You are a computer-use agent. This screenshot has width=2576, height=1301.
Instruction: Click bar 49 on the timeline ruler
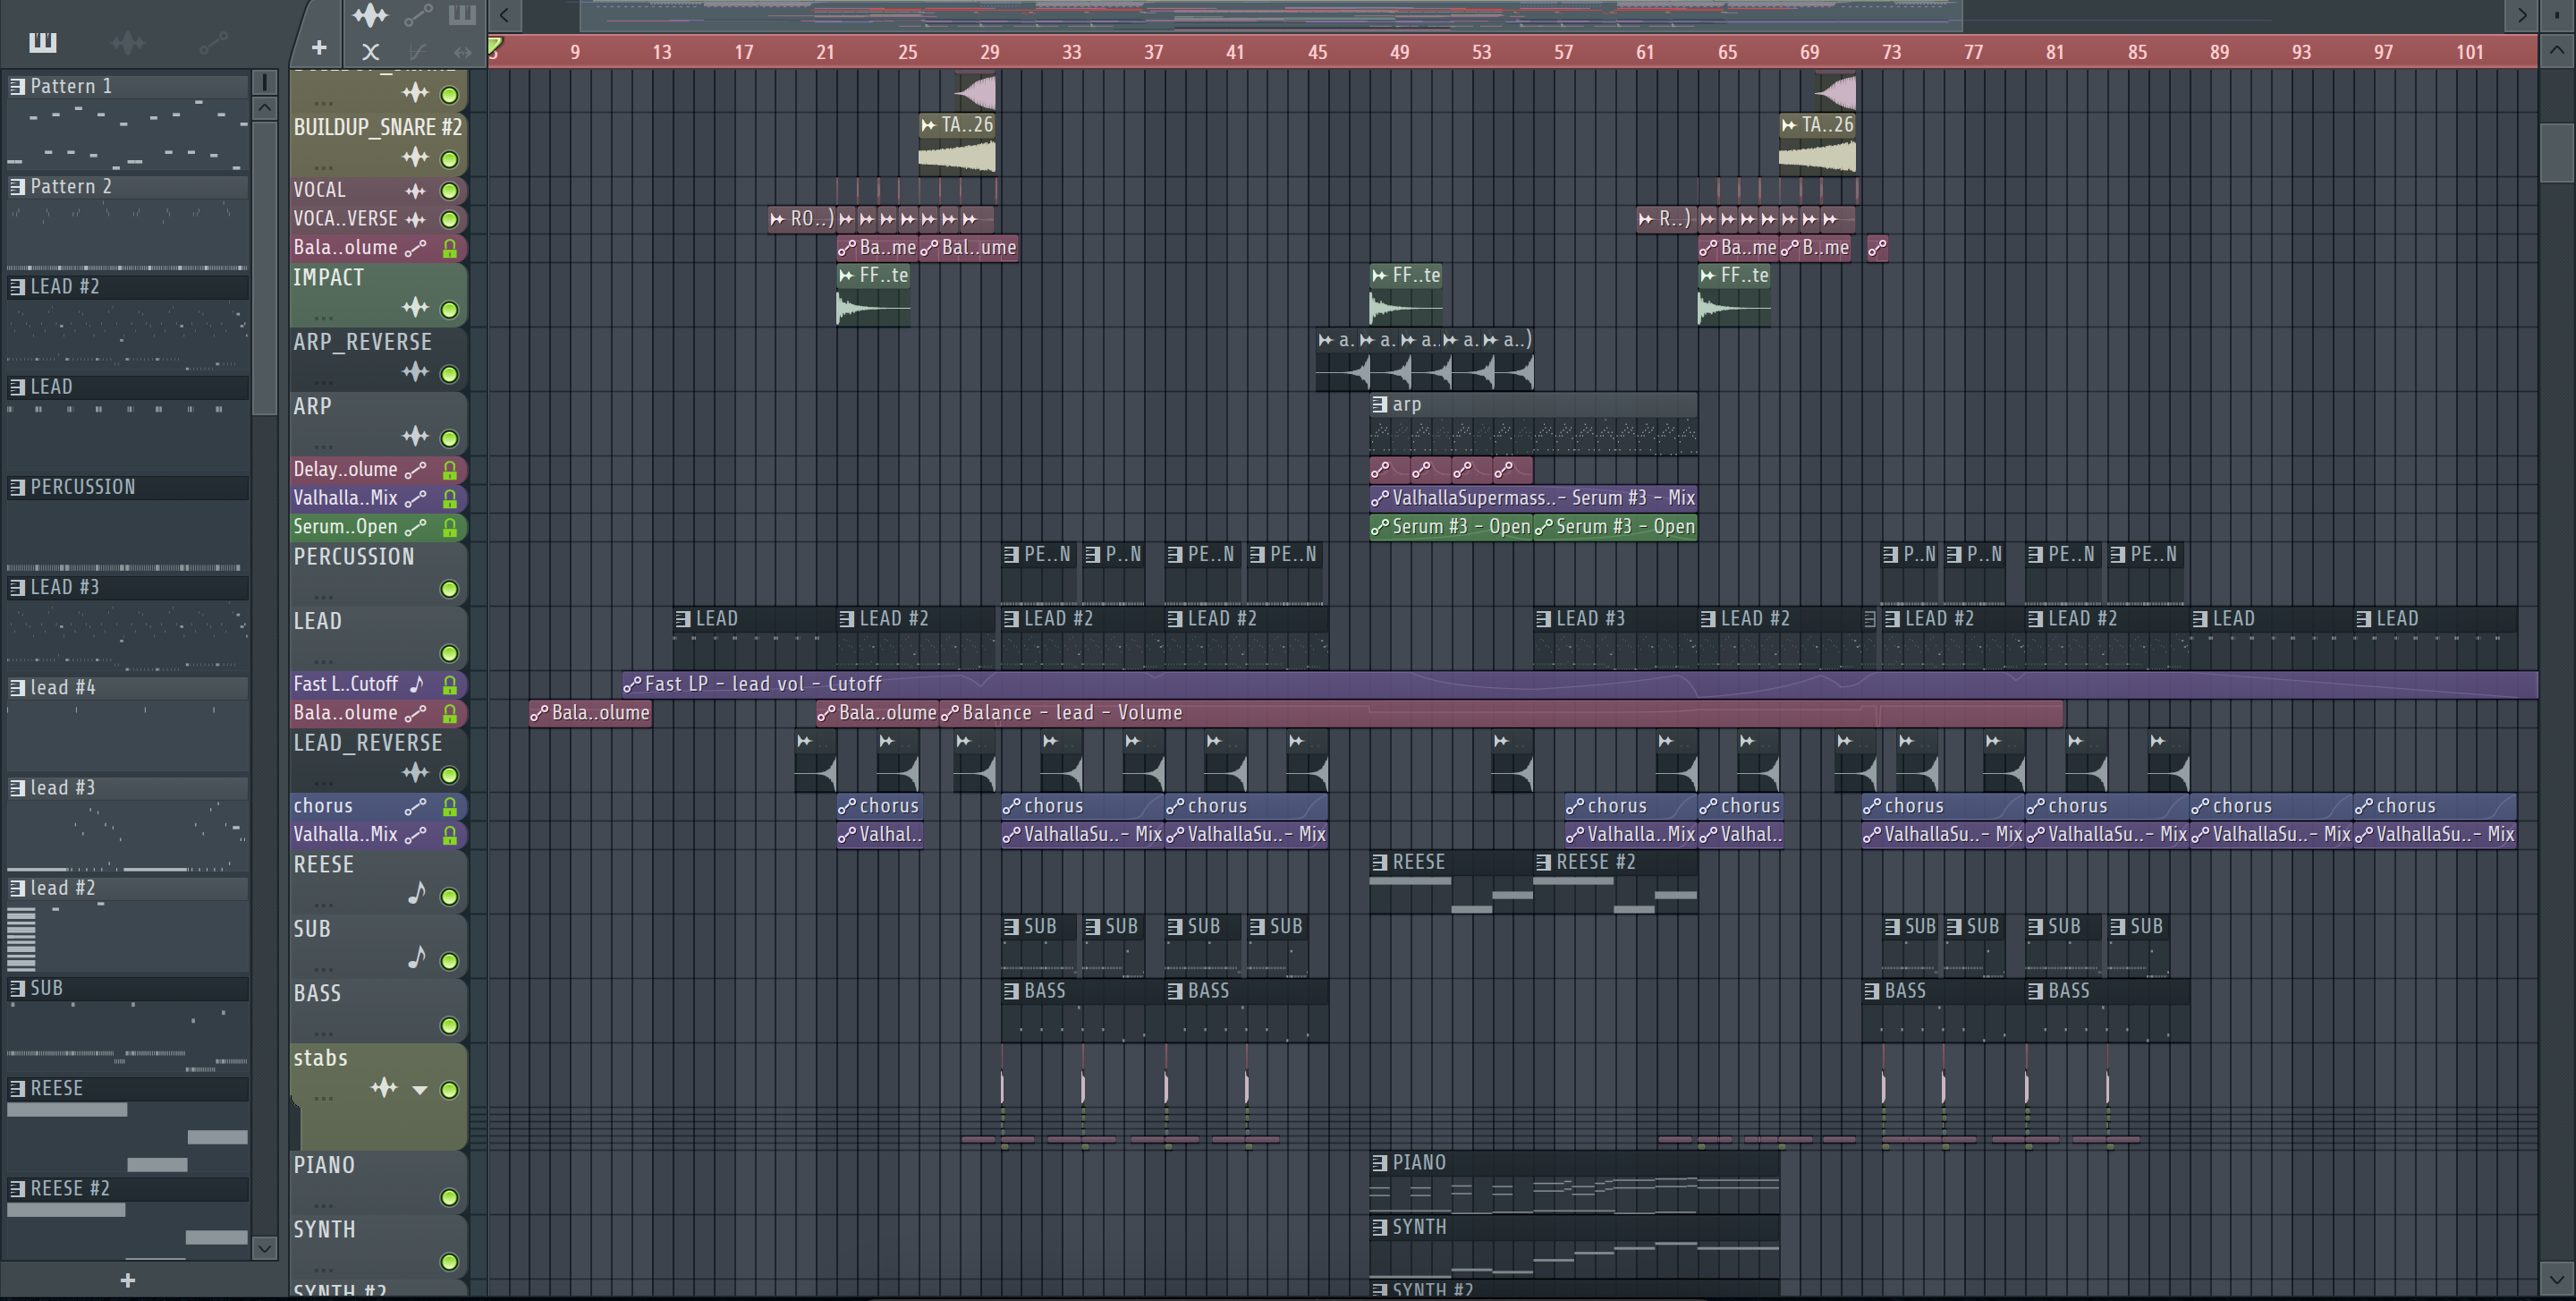pos(1399,52)
